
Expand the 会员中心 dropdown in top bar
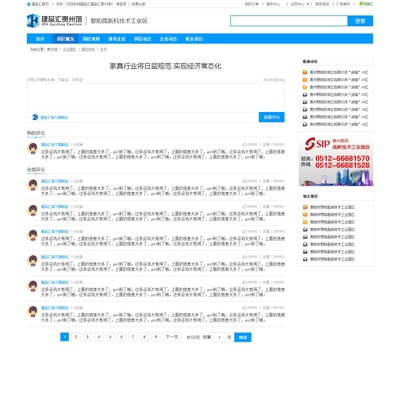coord(299,4)
